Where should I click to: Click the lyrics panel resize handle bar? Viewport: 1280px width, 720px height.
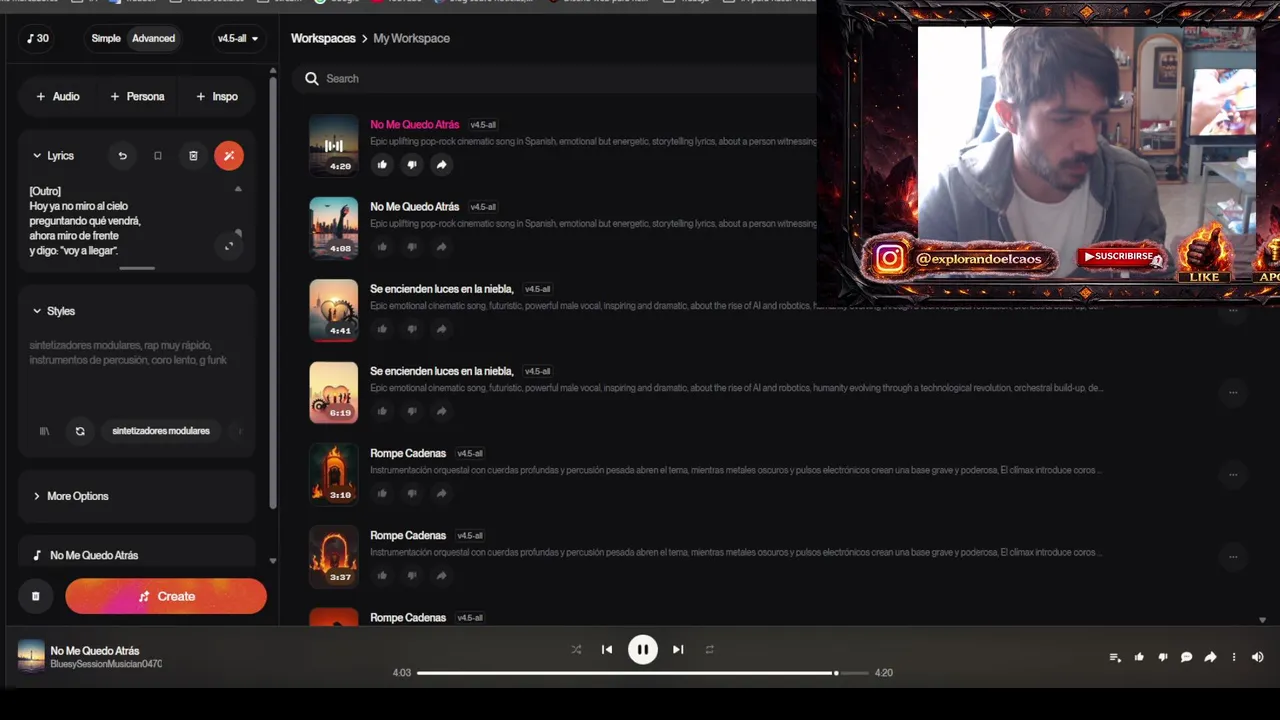pos(137,268)
